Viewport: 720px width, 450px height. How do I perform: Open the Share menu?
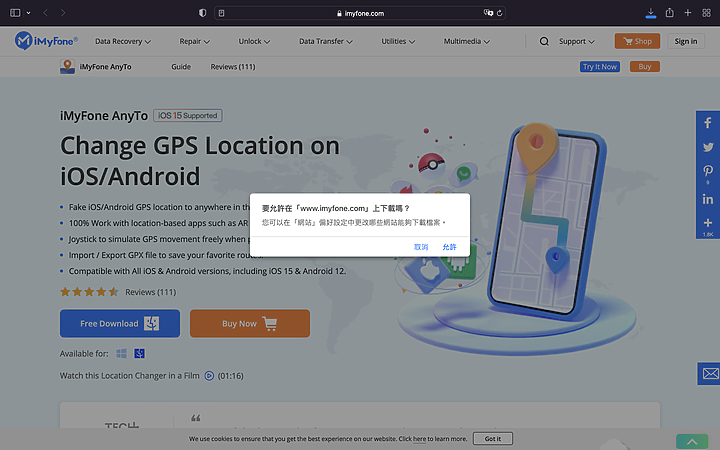tap(669, 12)
